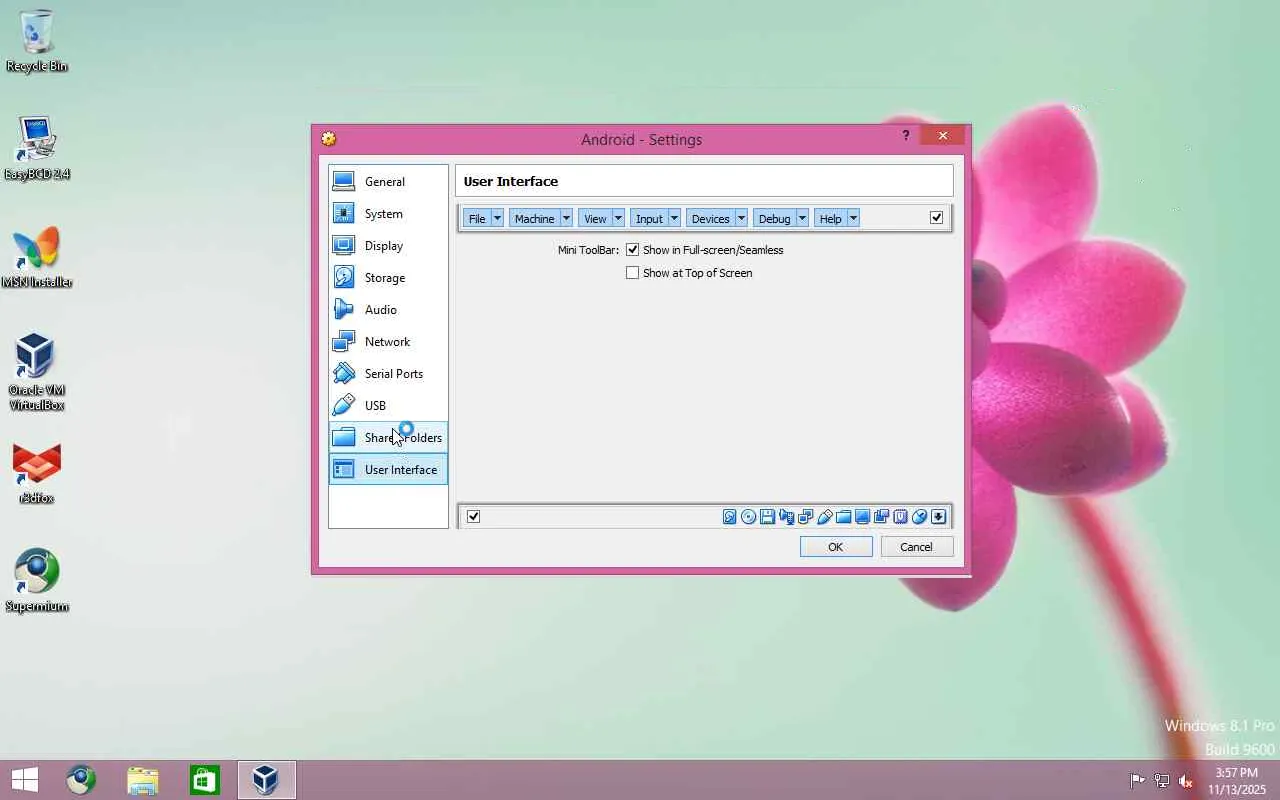Open the Shared Folders settings page
The width and height of the screenshot is (1280, 800).
[x=388, y=438]
